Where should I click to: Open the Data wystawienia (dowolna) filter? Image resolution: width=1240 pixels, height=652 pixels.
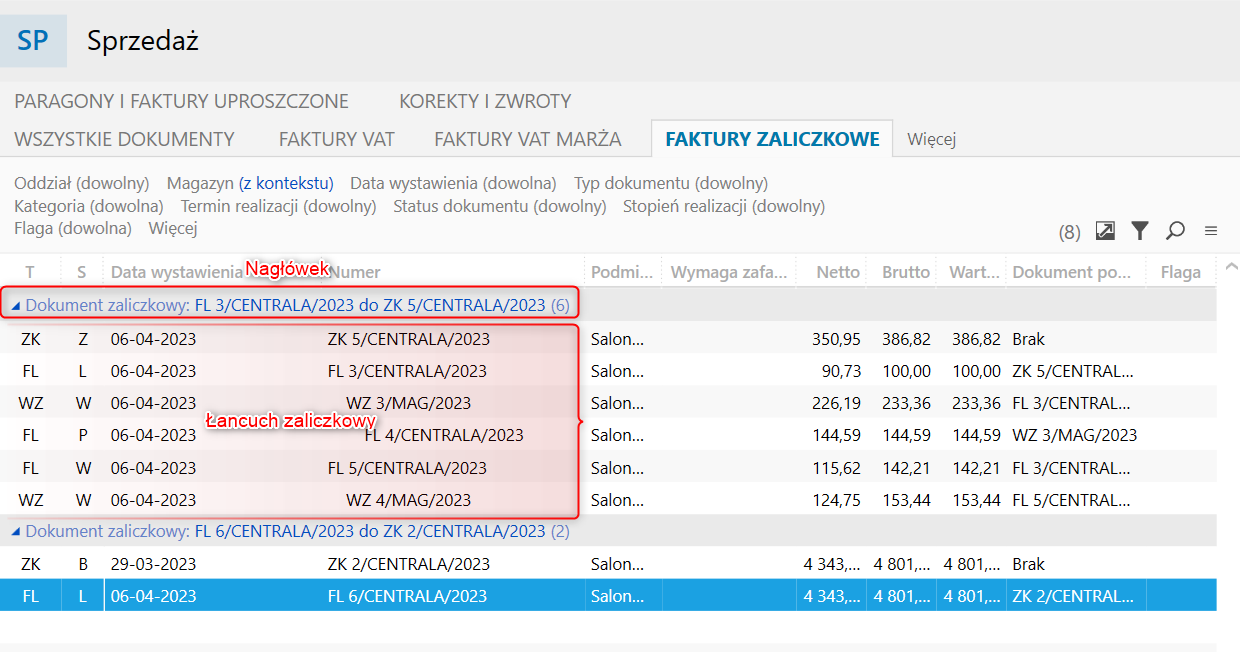pyautogui.click(x=453, y=183)
